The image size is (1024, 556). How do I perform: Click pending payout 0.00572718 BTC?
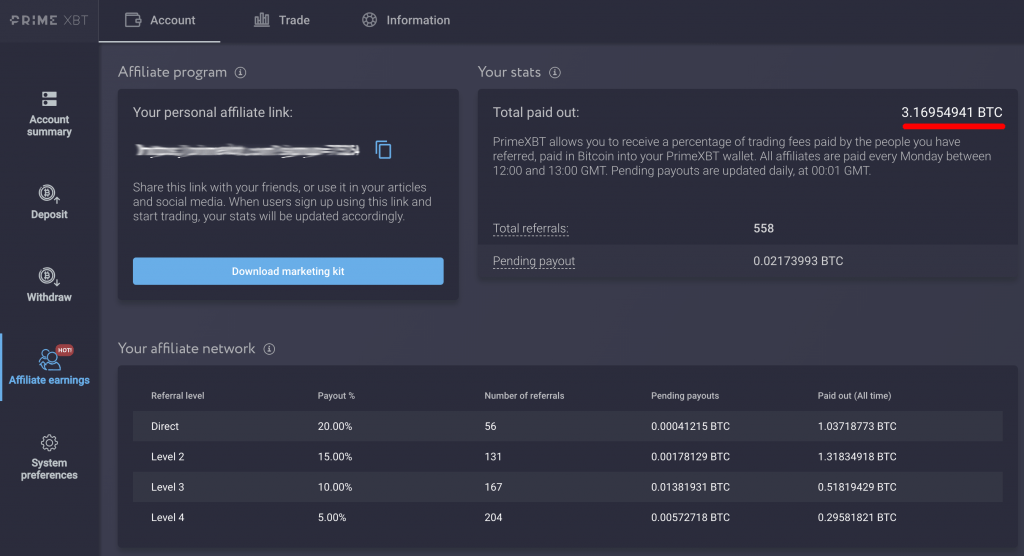[x=690, y=517]
